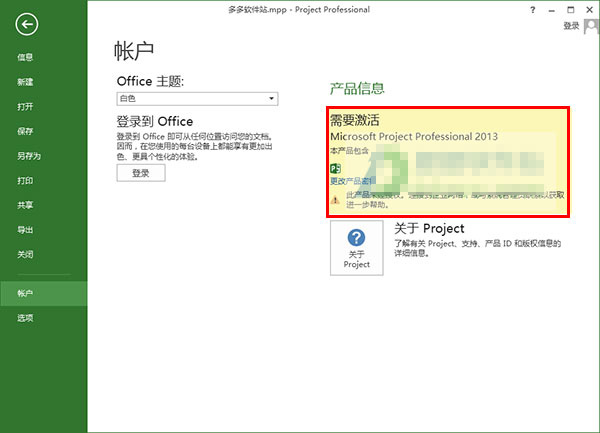600x433 pixels.
Task: Click the warning triangle icon
Action: (x=335, y=200)
